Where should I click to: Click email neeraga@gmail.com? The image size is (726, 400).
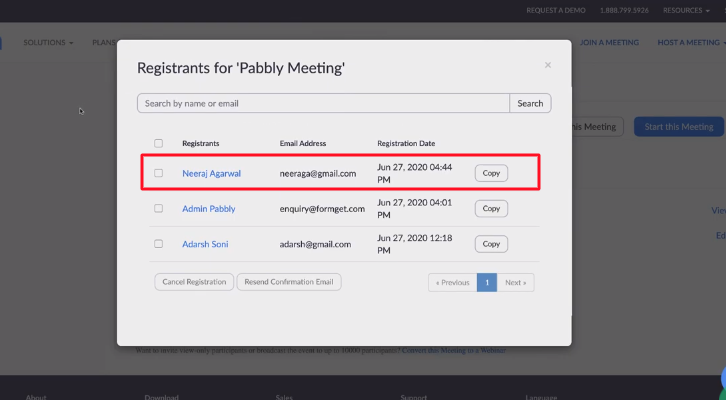coord(318,174)
